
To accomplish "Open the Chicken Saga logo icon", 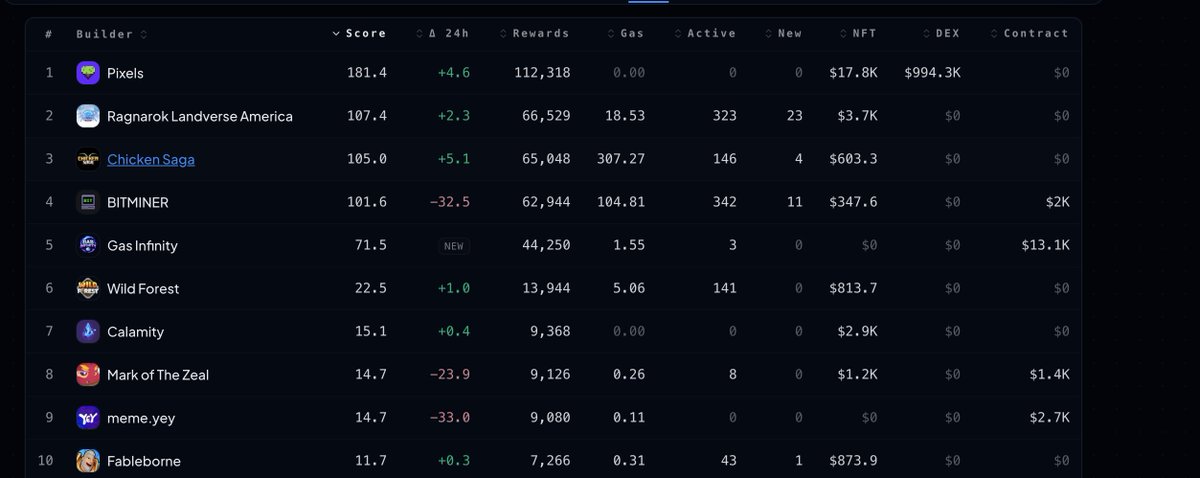I will tap(88, 159).
